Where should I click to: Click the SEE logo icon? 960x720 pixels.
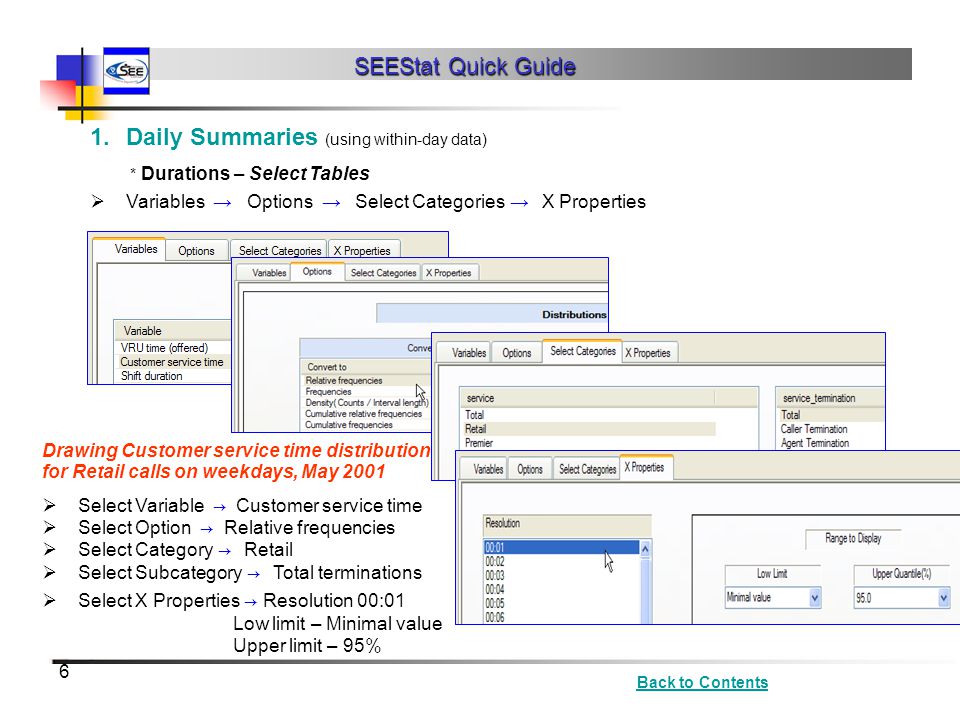pyautogui.click(x=126, y=71)
